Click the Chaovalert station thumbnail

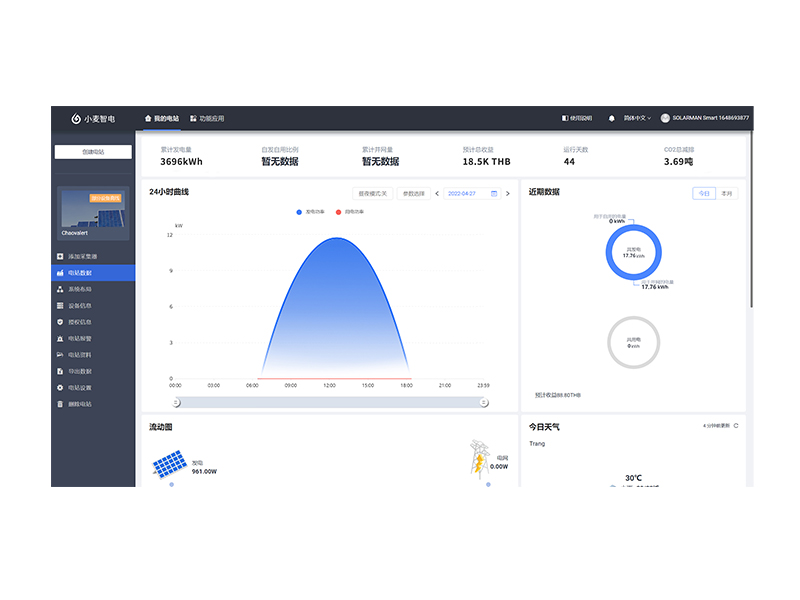pos(93,213)
